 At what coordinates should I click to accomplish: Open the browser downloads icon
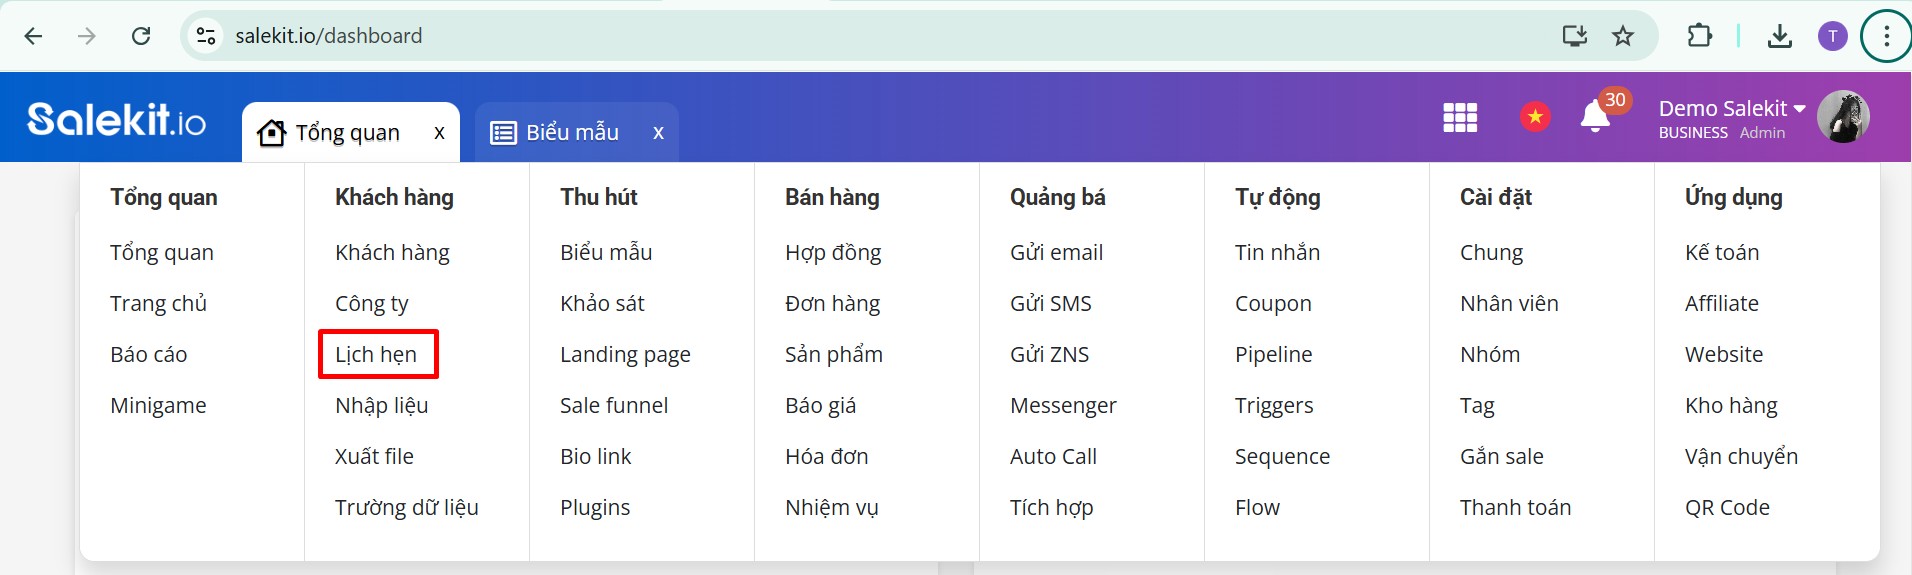click(1780, 37)
